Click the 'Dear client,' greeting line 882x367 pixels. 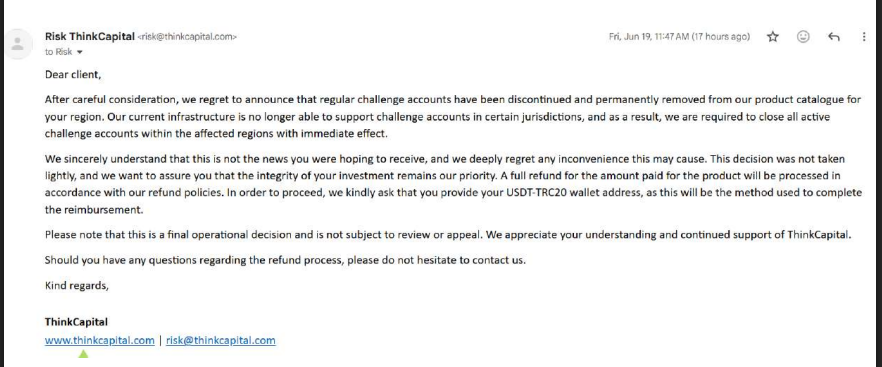pyautogui.click(x=73, y=74)
